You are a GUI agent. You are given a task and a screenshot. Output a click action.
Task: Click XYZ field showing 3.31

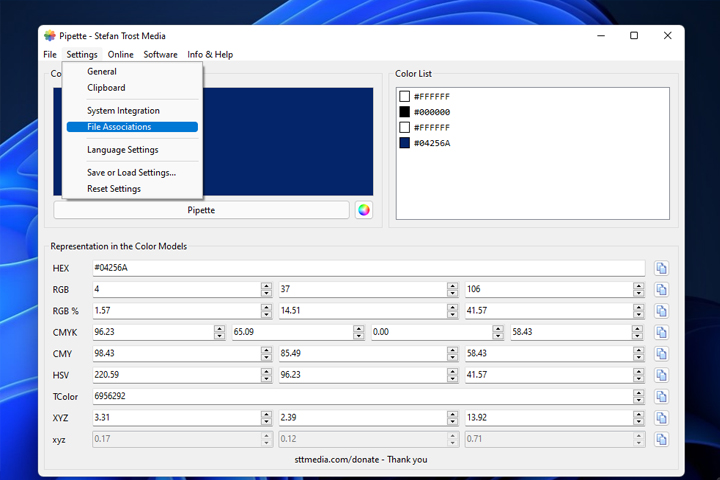(x=177, y=418)
